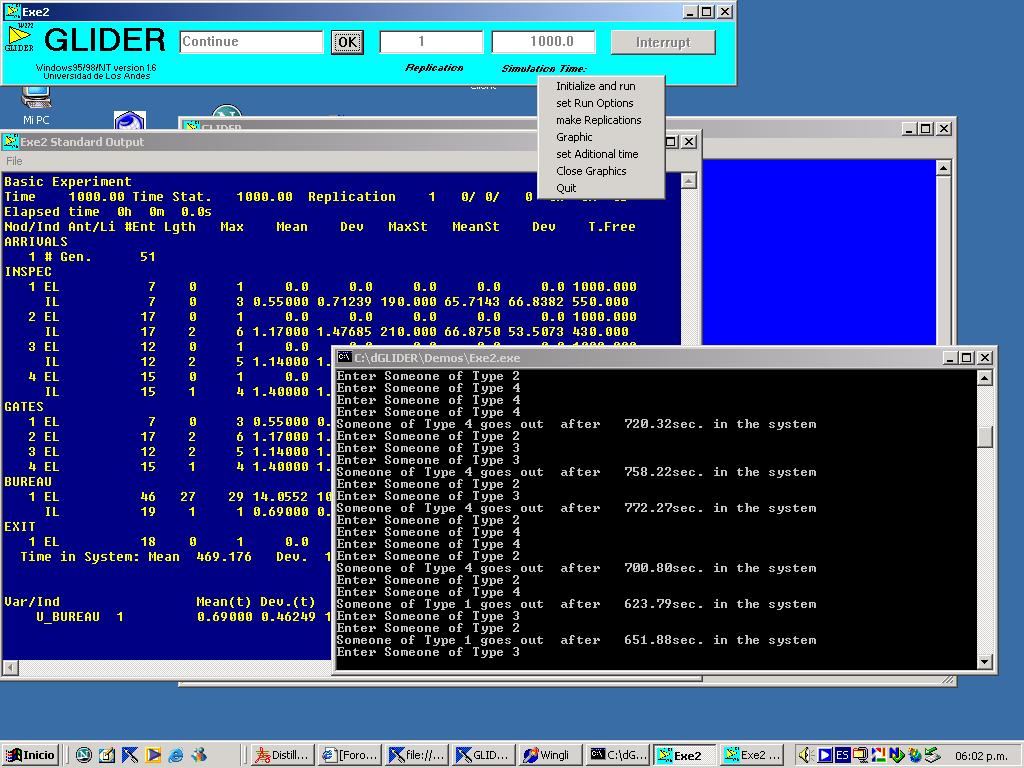1024x768 pixels.
Task: Click the green N tray icon
Action: pyautogui.click(x=897, y=755)
